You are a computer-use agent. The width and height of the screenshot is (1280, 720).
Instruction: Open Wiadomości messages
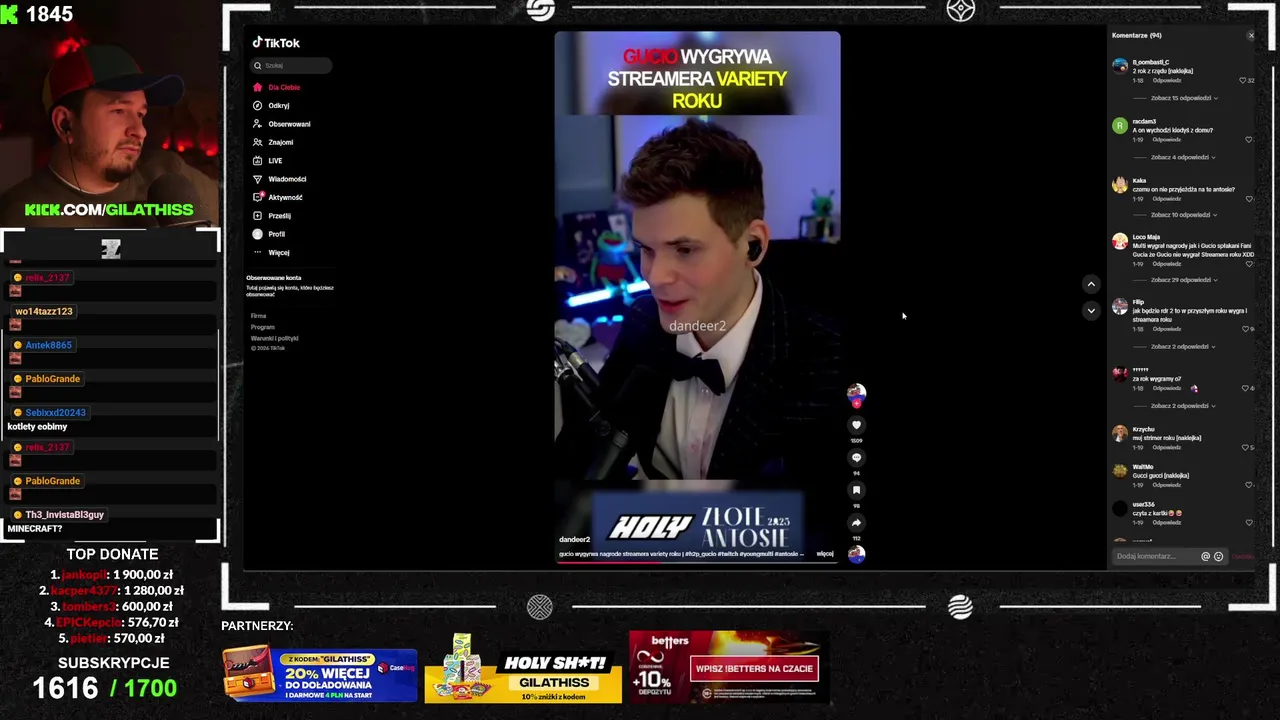pyautogui.click(x=280, y=179)
